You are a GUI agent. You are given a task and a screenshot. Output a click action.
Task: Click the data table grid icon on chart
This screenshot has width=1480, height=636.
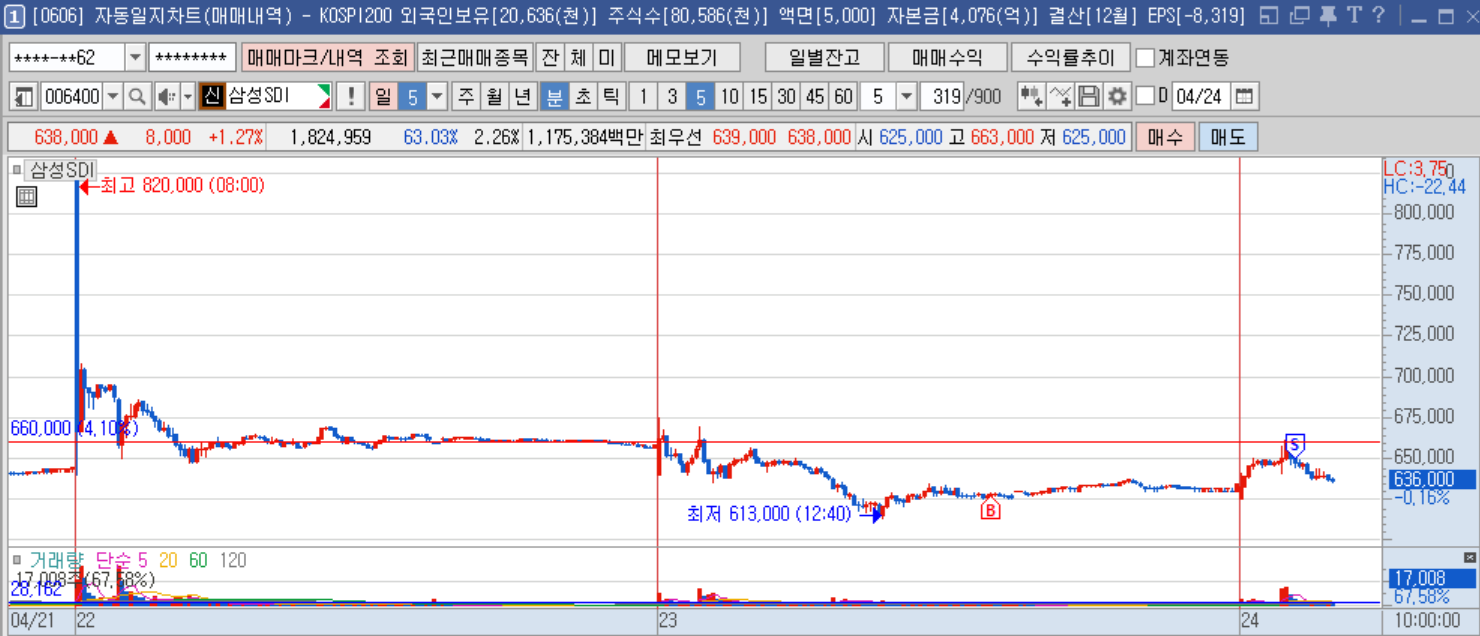[x=27, y=197]
